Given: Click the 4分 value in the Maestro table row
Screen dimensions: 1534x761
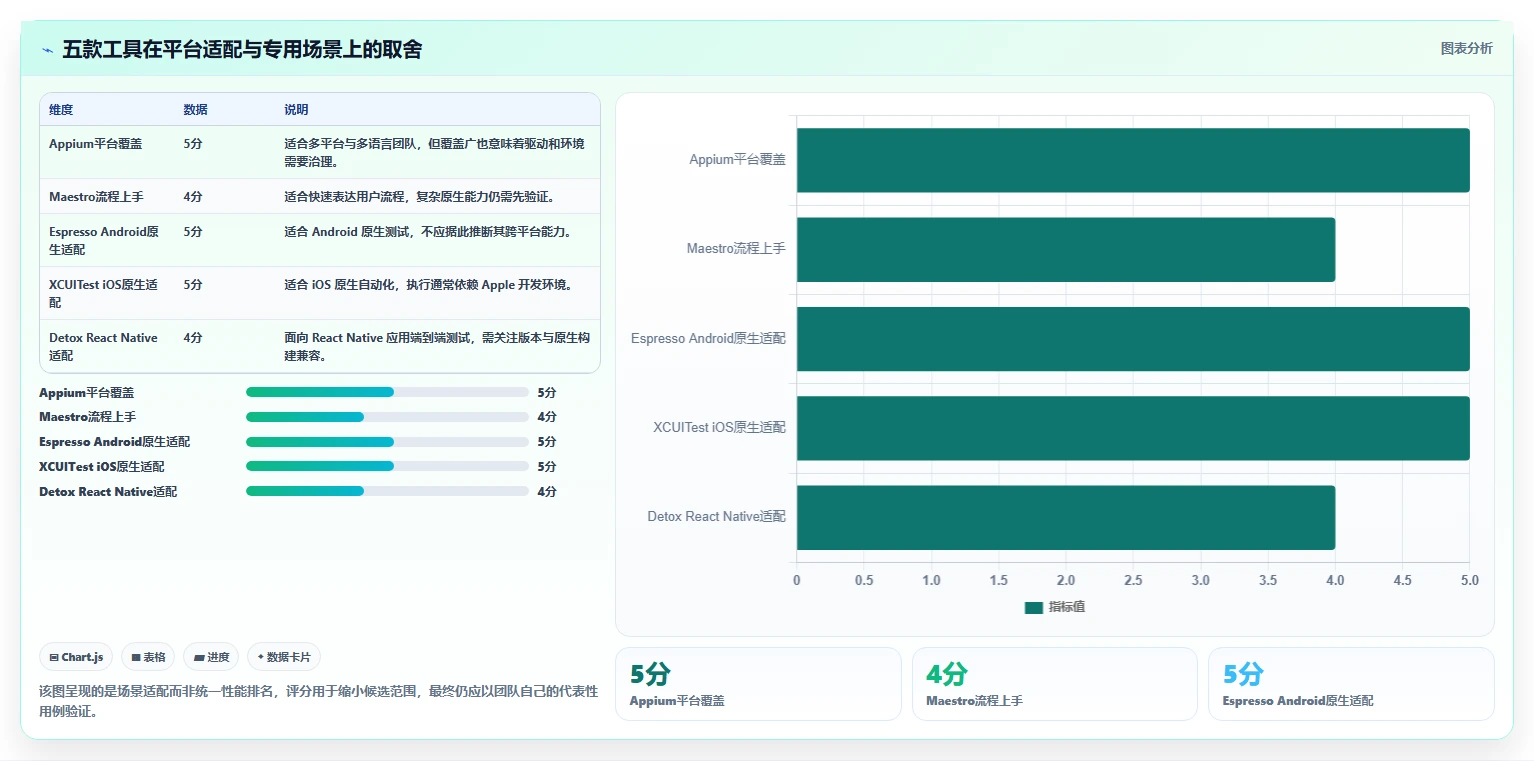Looking at the screenshot, I should [193, 197].
